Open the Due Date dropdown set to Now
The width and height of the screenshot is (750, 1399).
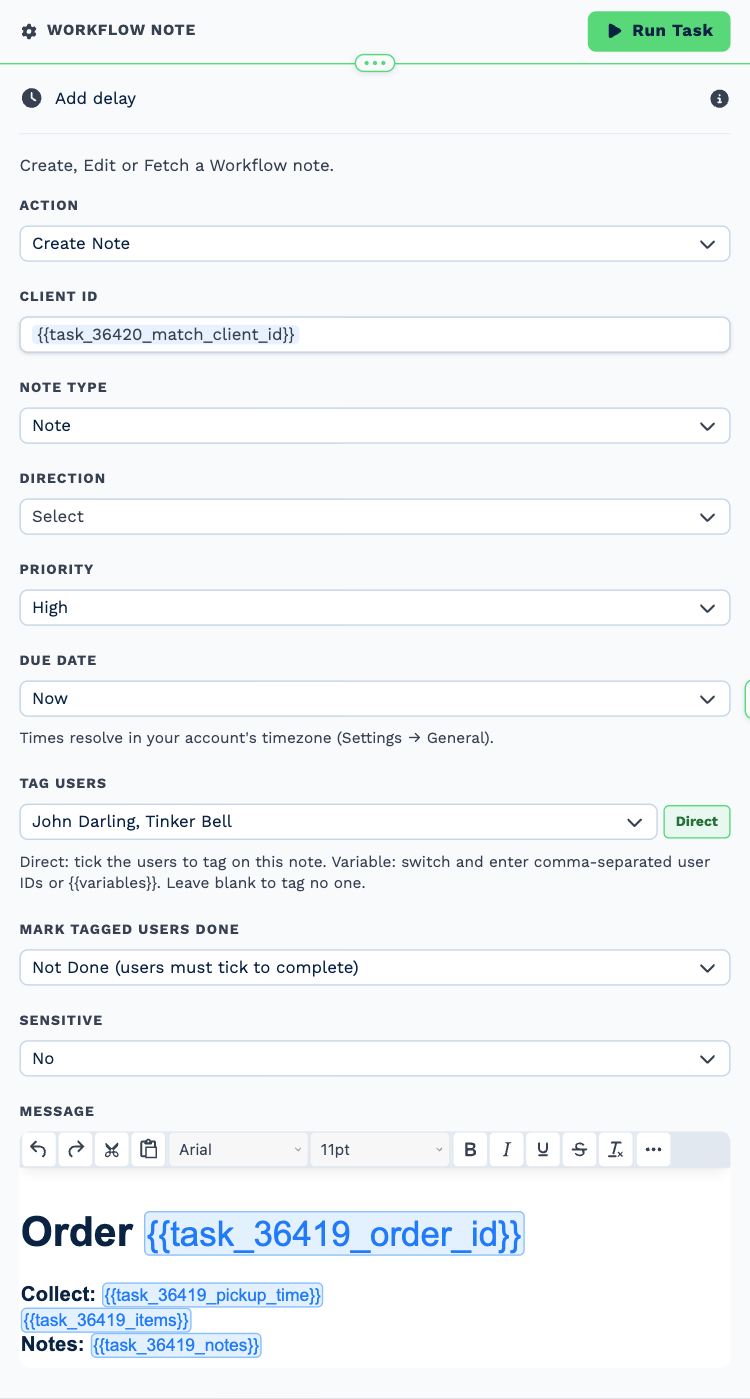(x=375, y=699)
